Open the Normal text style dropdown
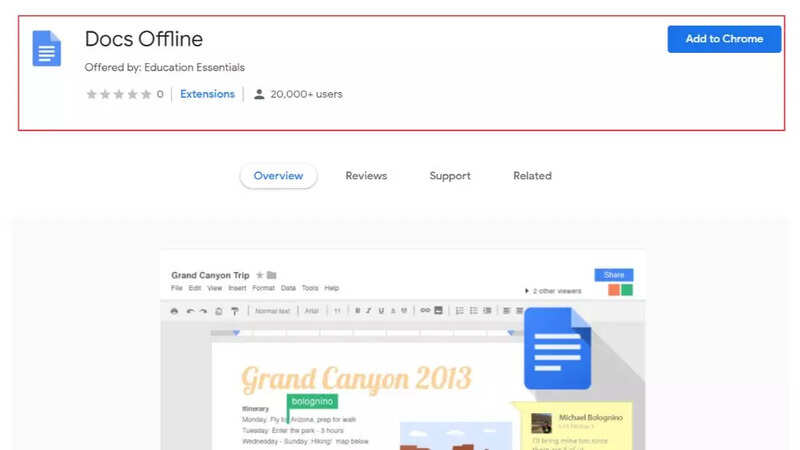Screen dimensions: 800x450 pos(272,311)
